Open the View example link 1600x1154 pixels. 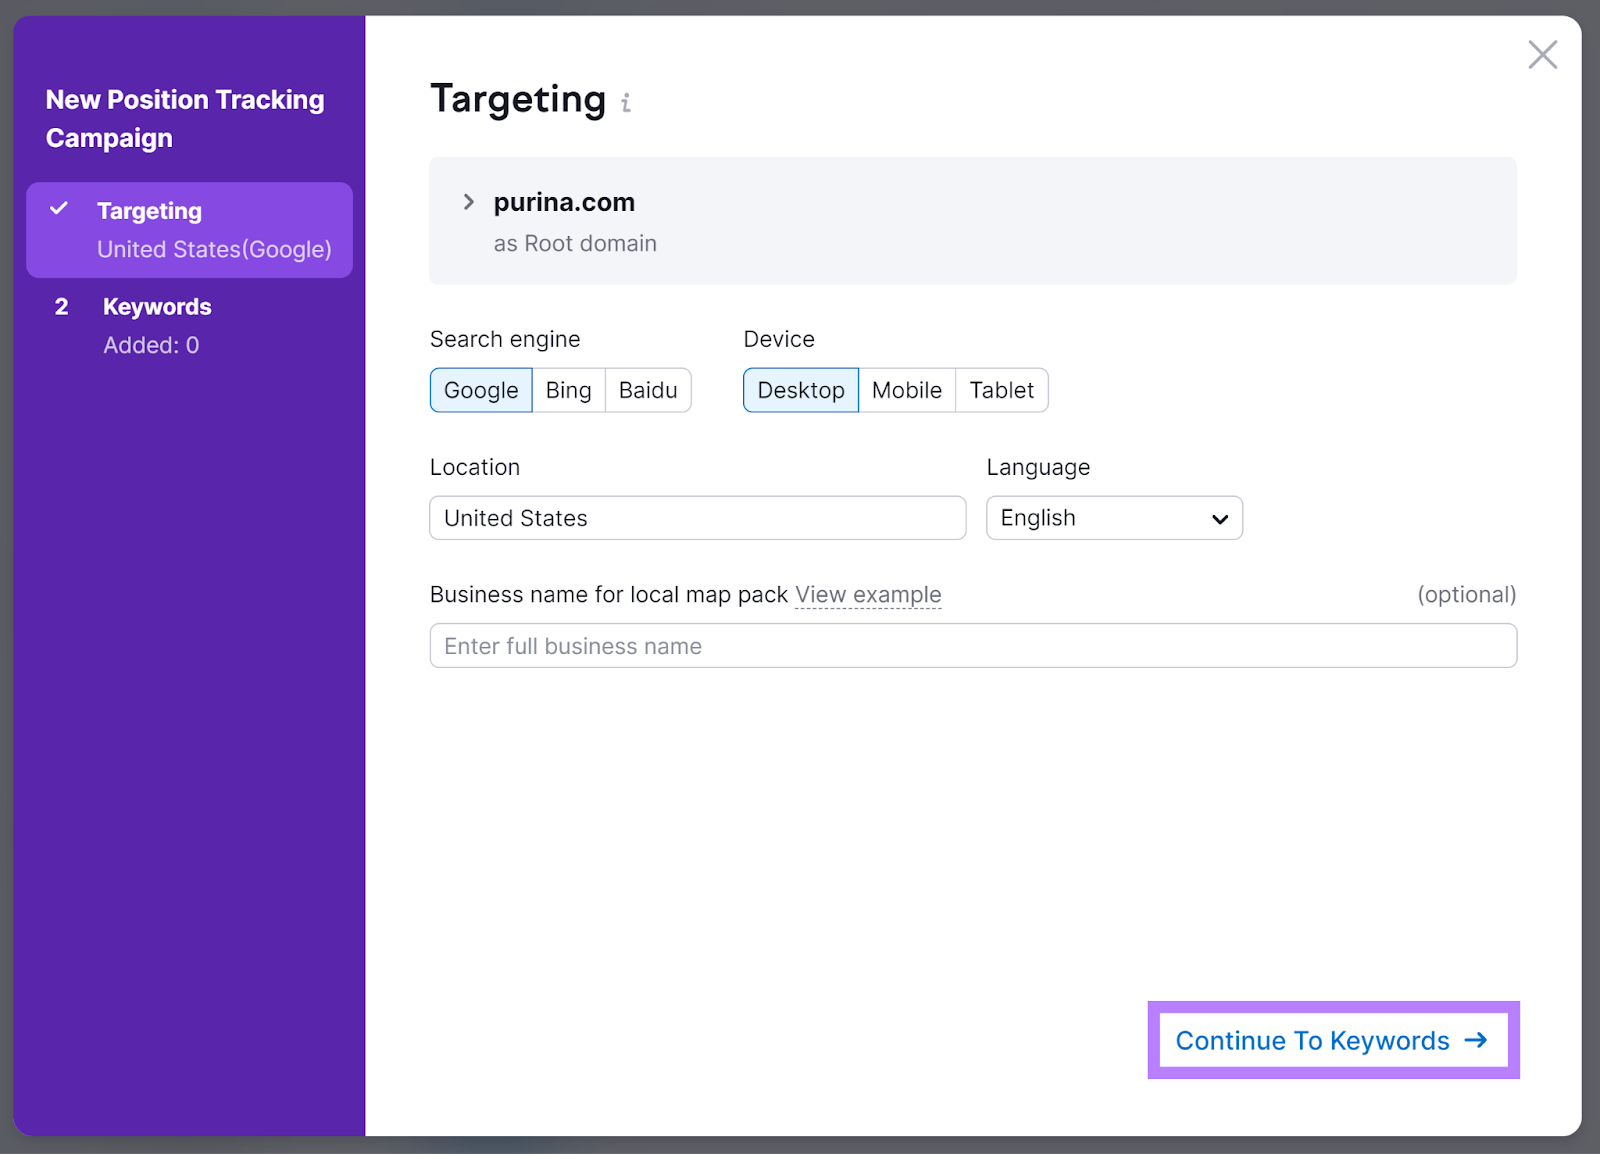[867, 594]
